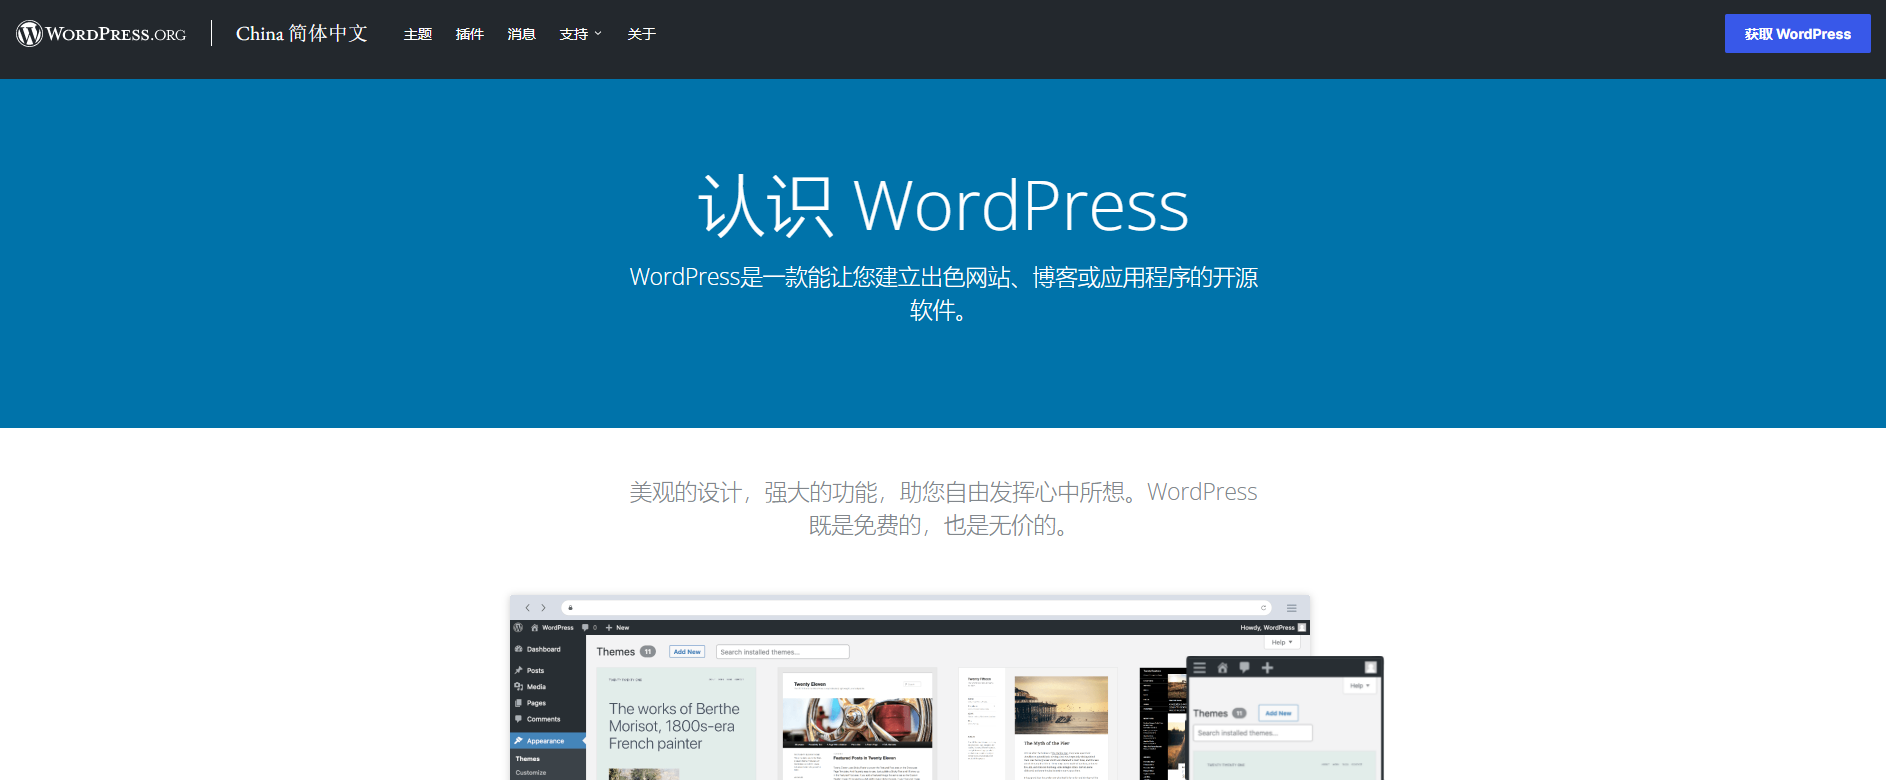Click the 获取 WordPress button

tap(1798, 34)
